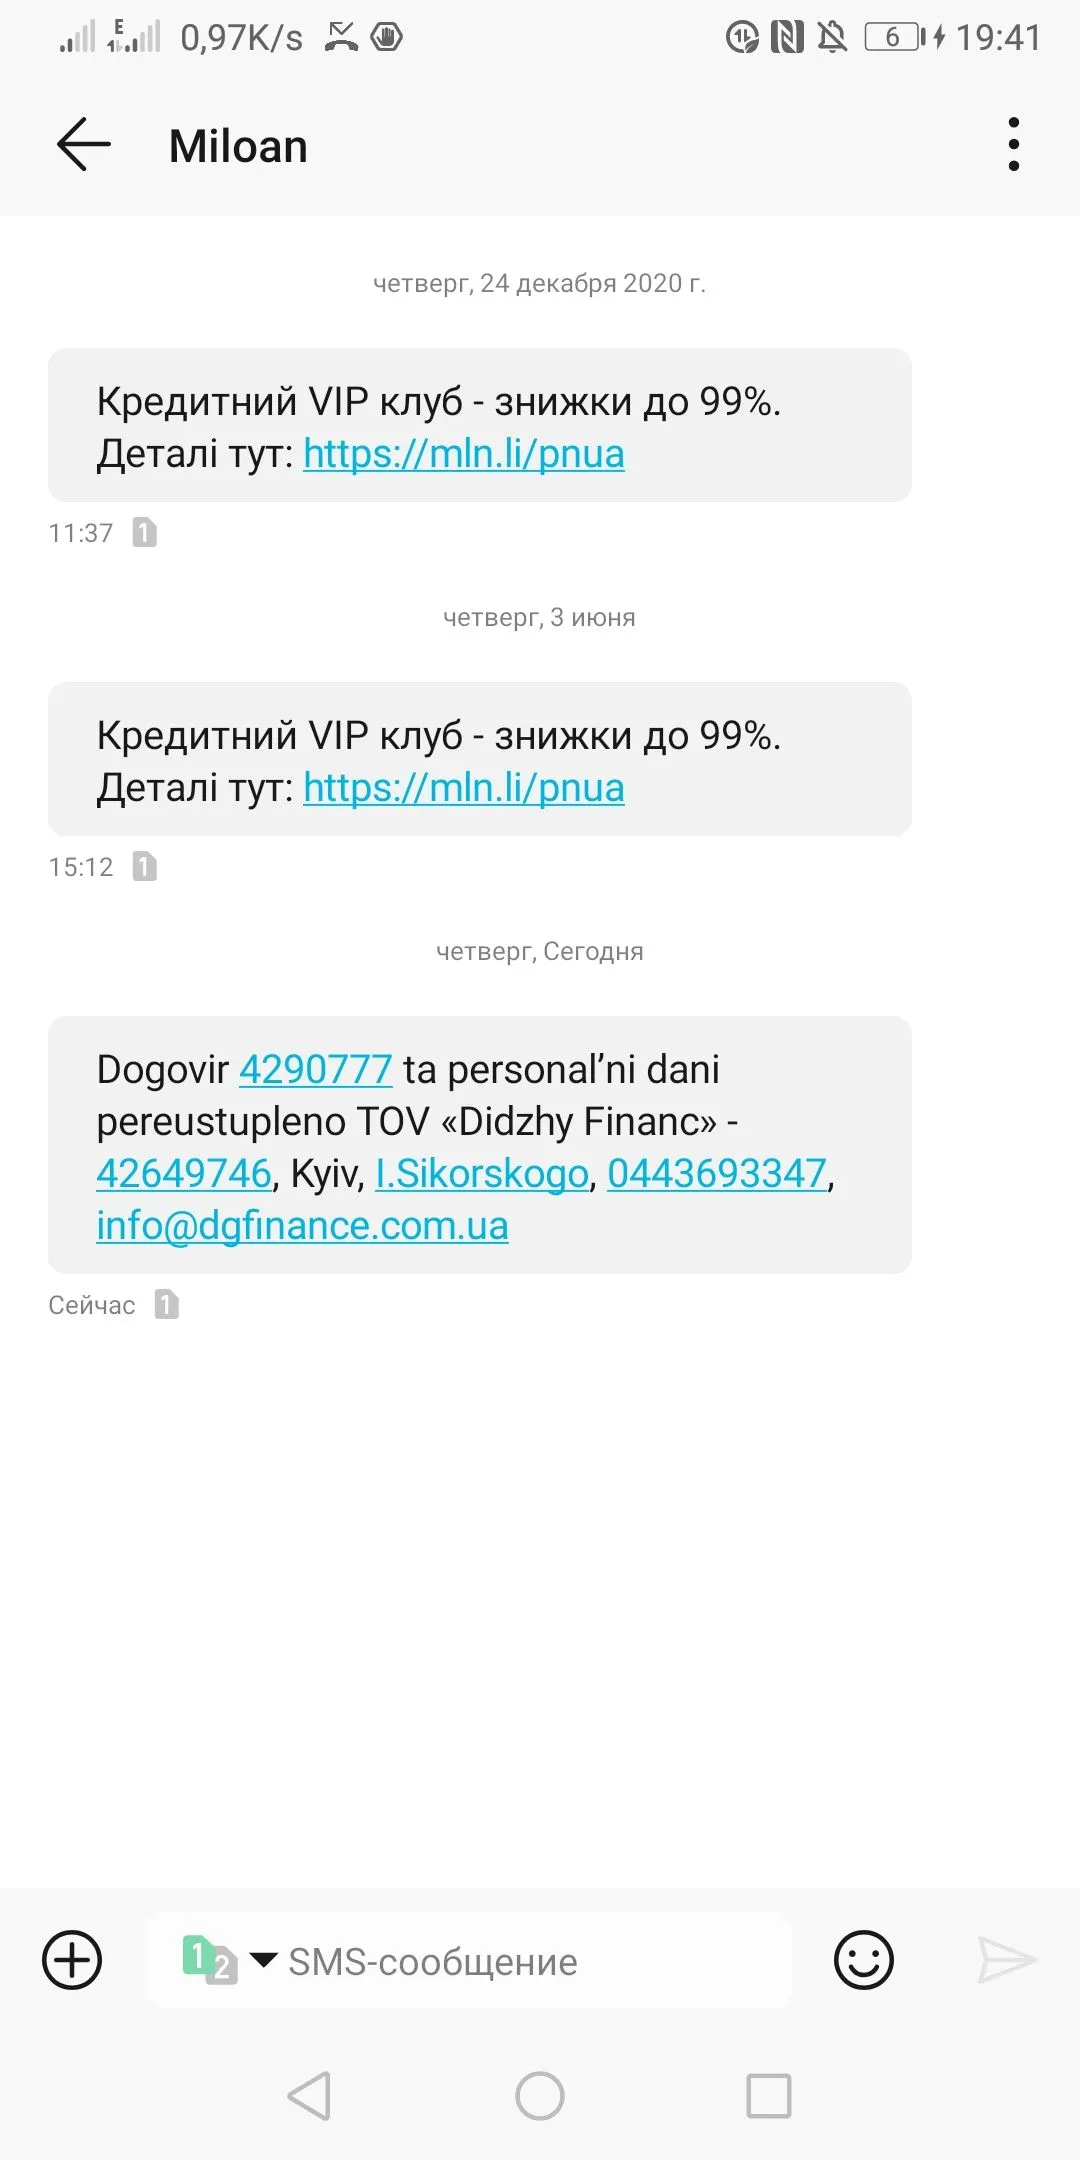Tap the SIM 1 indicator beside 15:12

145,866
